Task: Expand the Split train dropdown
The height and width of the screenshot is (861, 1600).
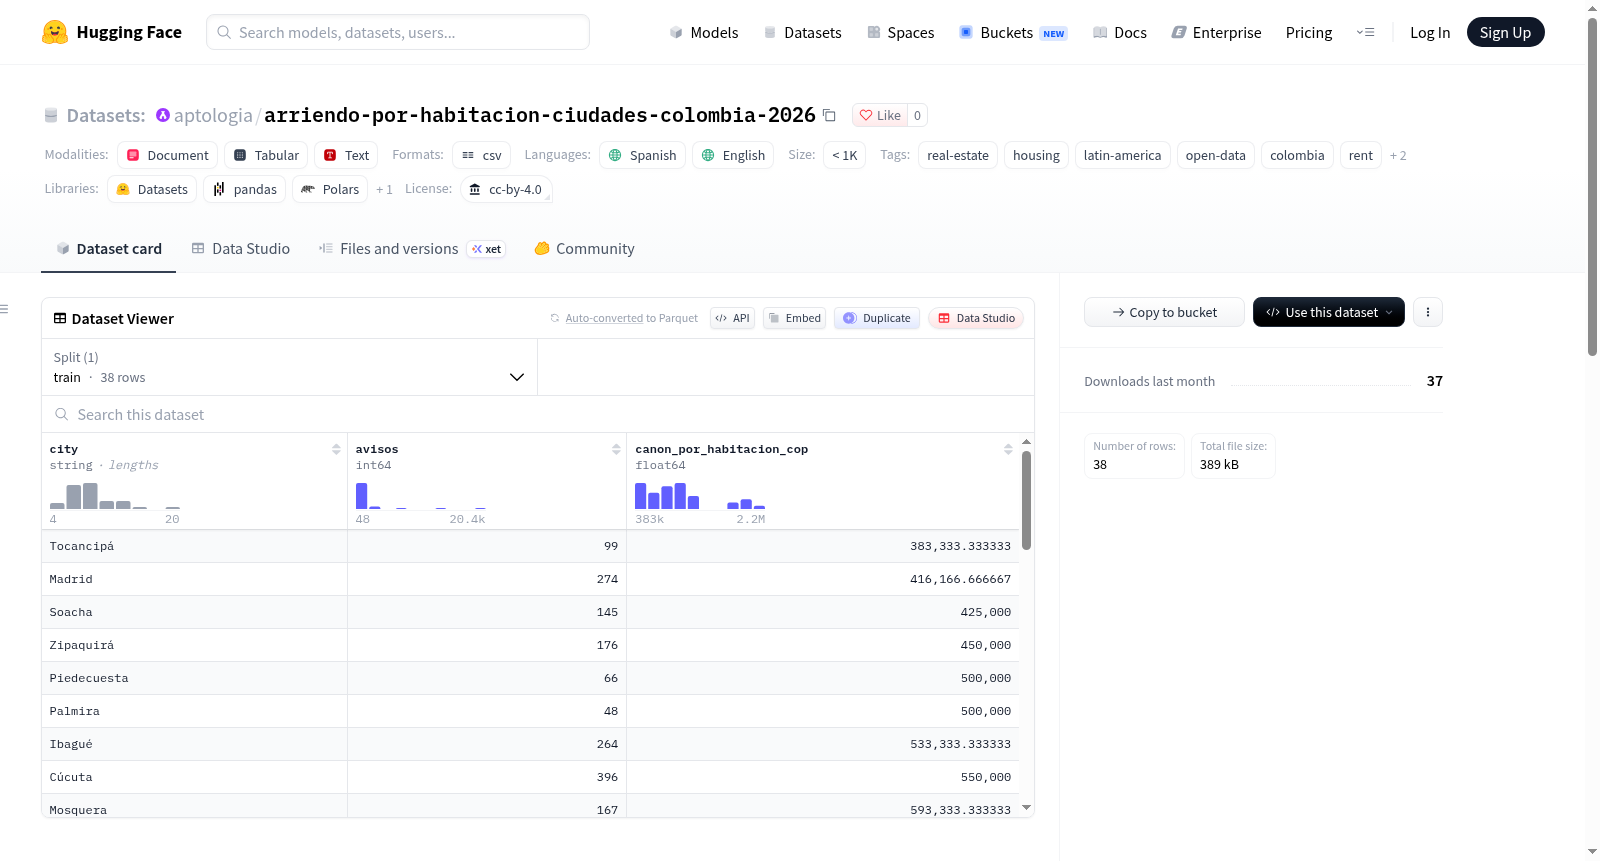Action: 289,367
